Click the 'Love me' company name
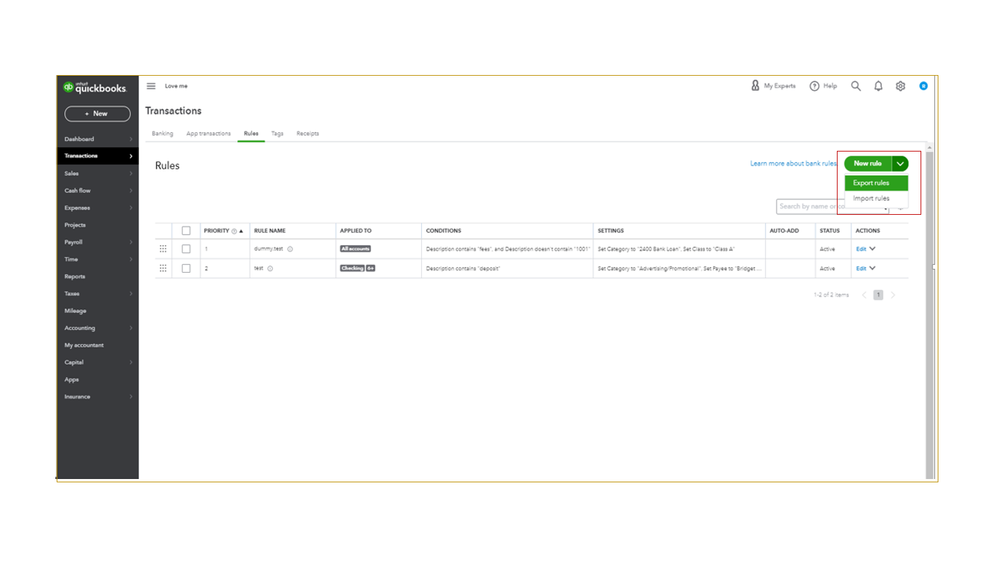Image resolution: width=999 pixels, height=562 pixels. [x=176, y=86]
